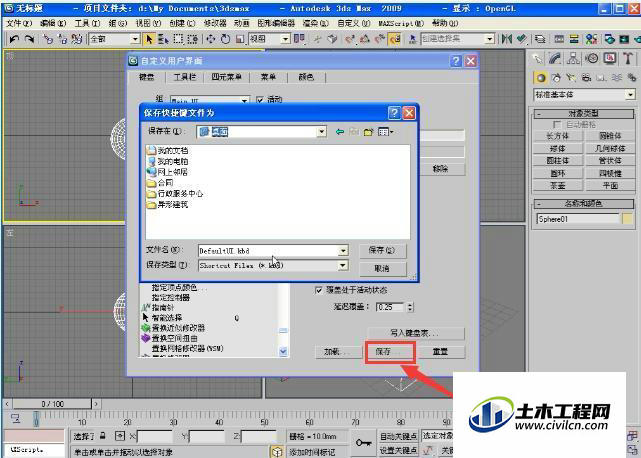Click the Redo arrow in main toolbar

click(x=29, y=39)
